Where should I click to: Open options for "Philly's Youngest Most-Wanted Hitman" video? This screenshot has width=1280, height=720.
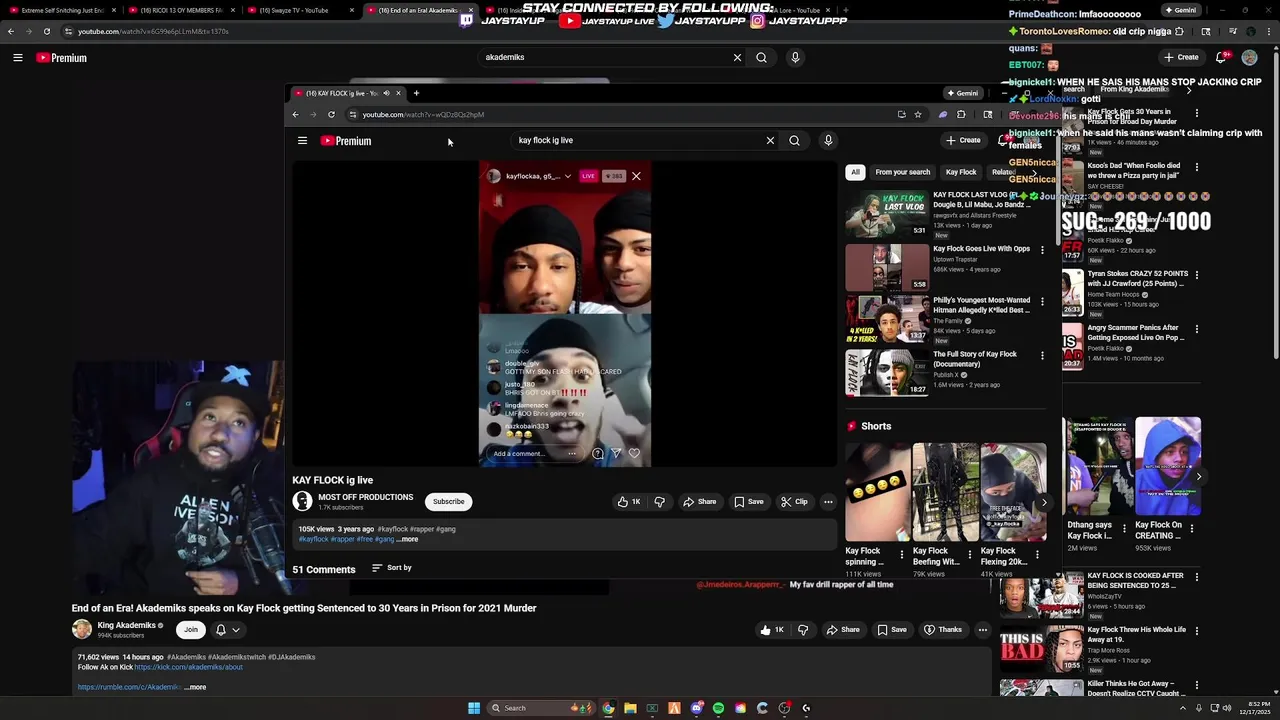click(x=1042, y=301)
